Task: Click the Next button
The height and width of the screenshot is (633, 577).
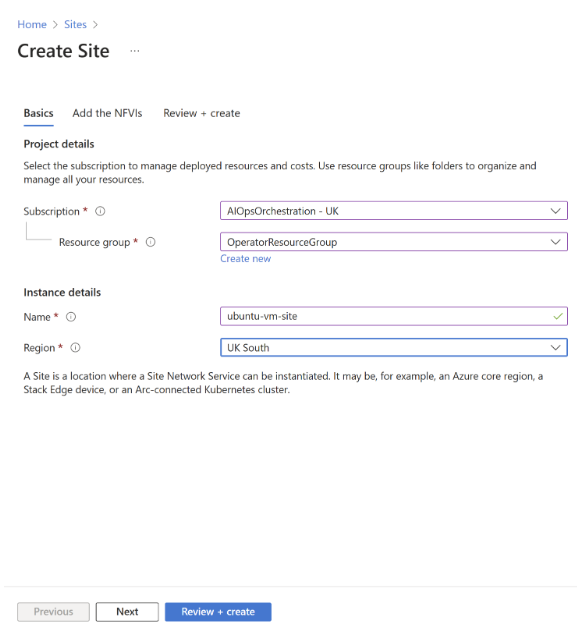Action: [x=127, y=612]
